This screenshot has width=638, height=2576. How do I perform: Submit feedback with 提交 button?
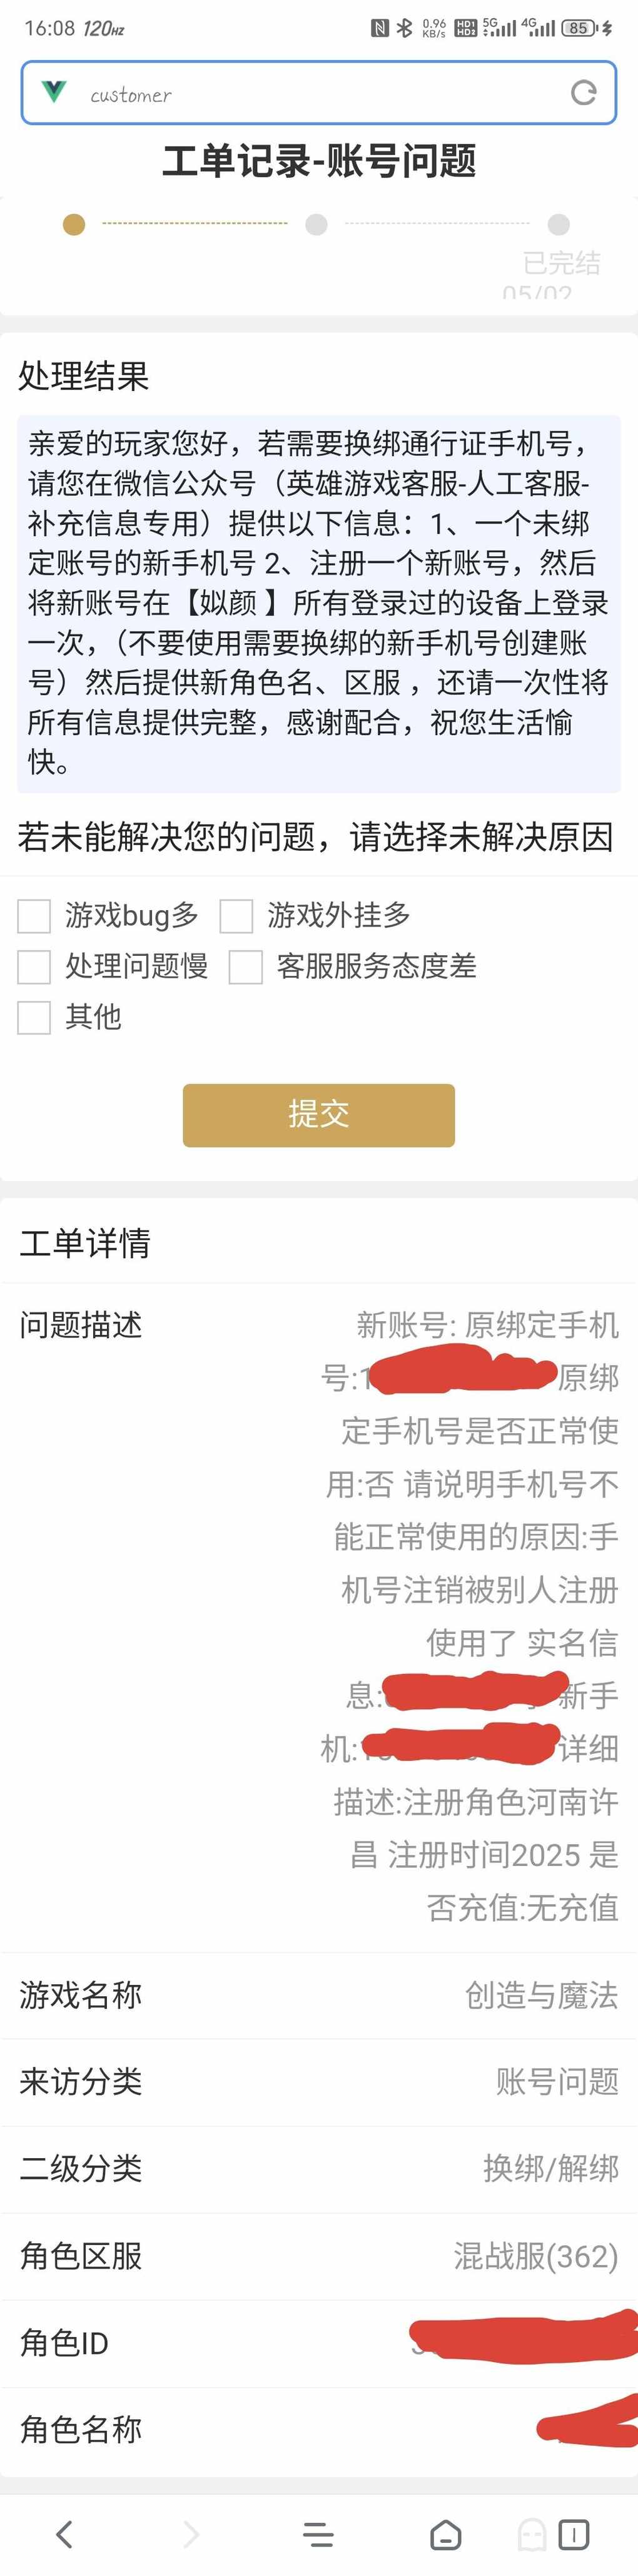pos(319,1114)
